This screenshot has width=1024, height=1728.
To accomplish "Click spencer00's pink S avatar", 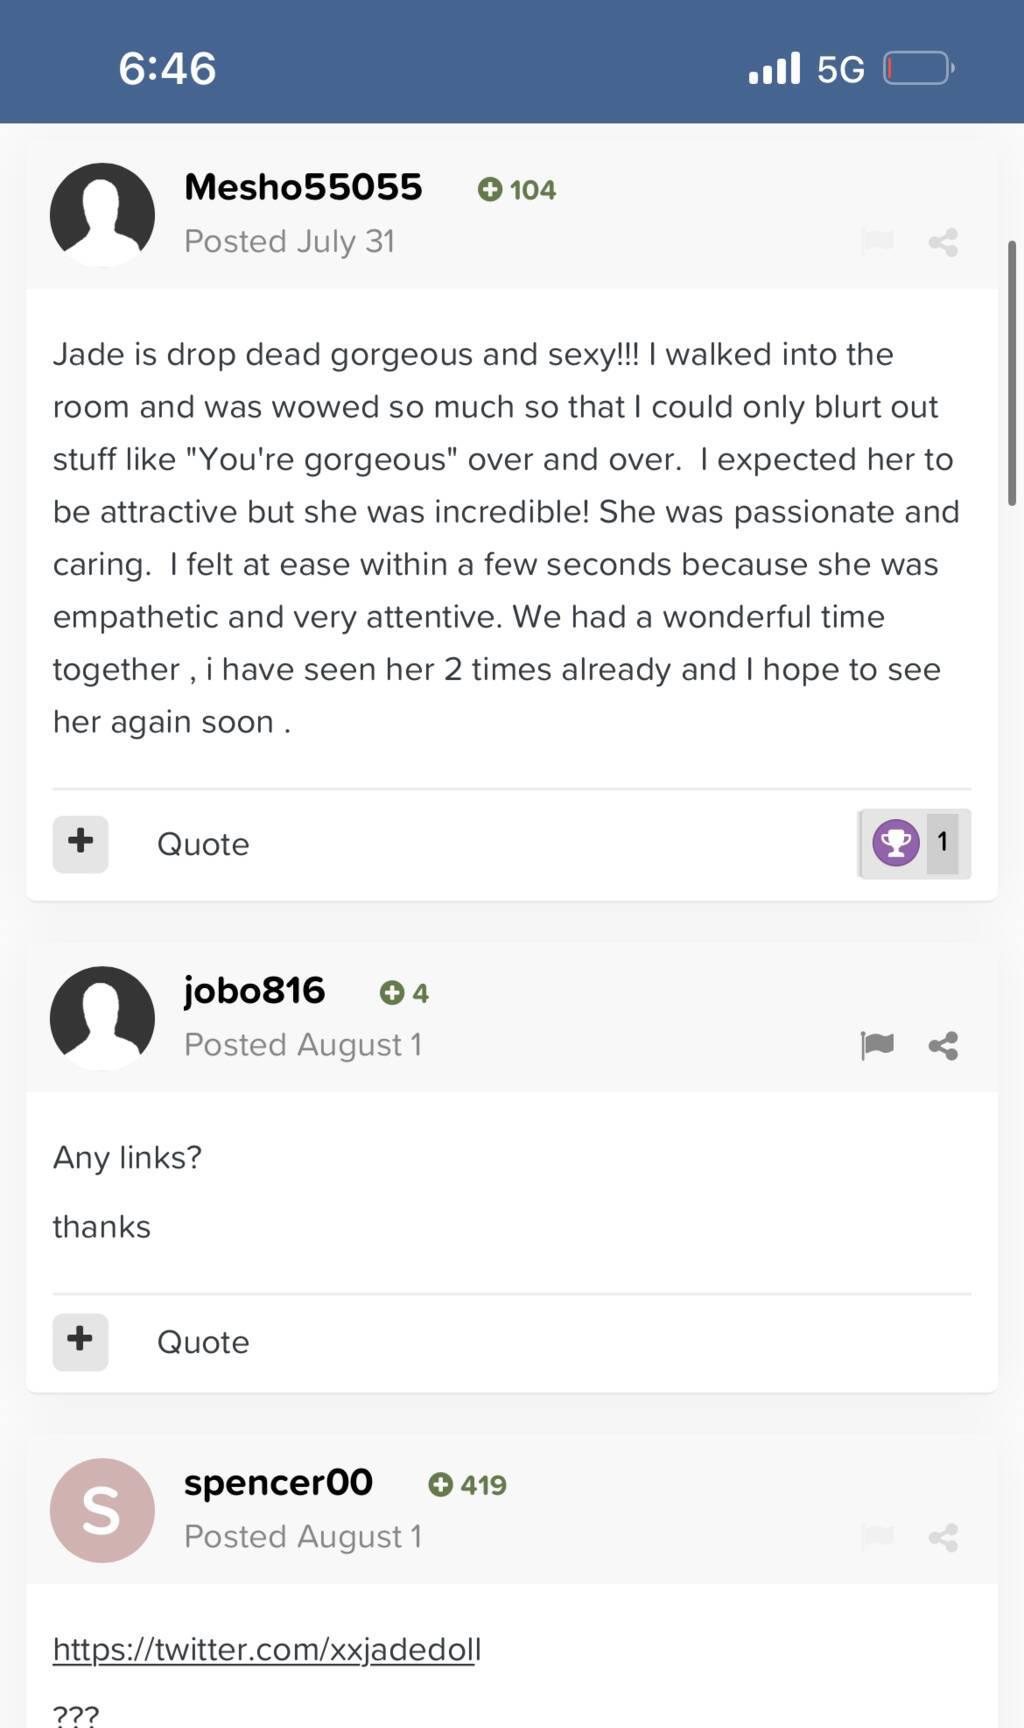I will coord(102,1510).
